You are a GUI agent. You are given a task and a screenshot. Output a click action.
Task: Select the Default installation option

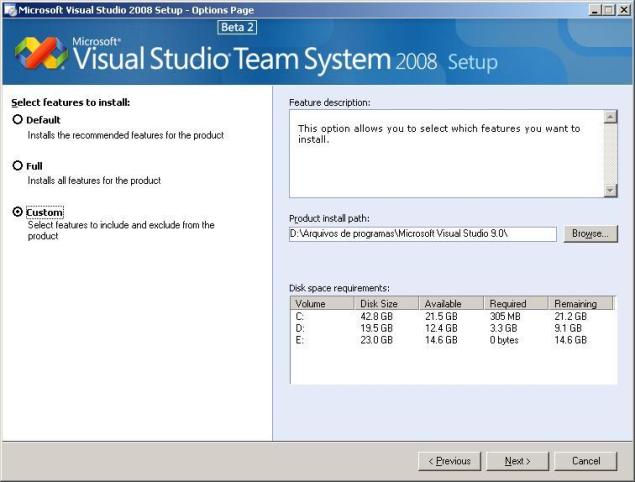(18, 120)
